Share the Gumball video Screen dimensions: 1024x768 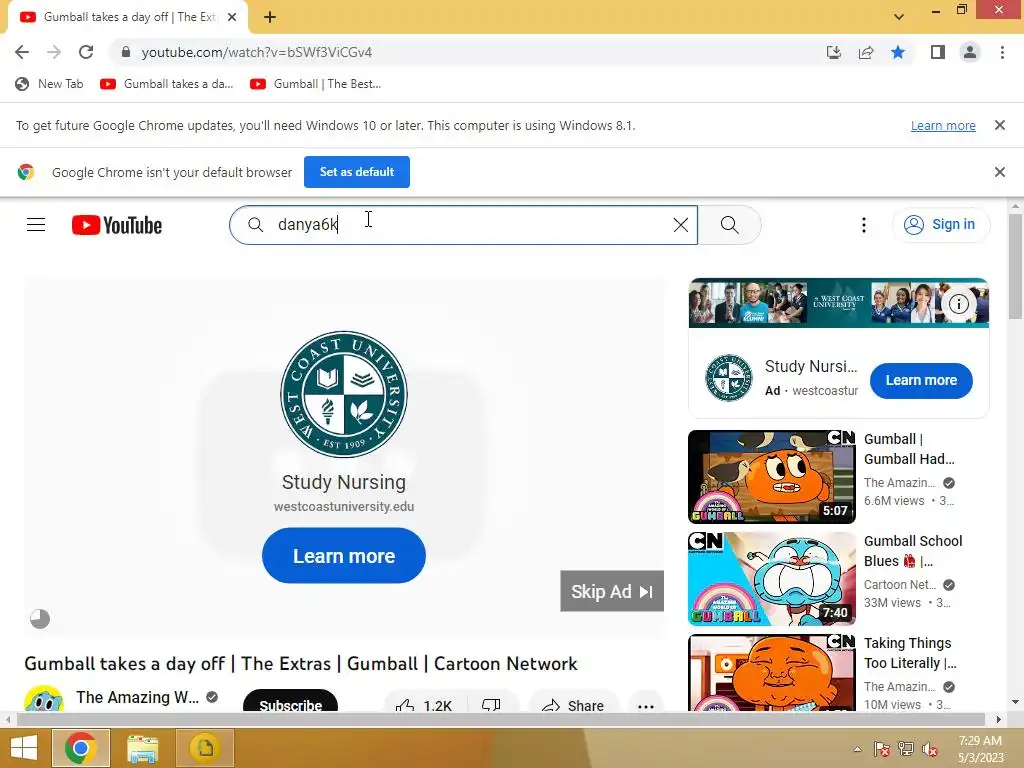click(573, 704)
